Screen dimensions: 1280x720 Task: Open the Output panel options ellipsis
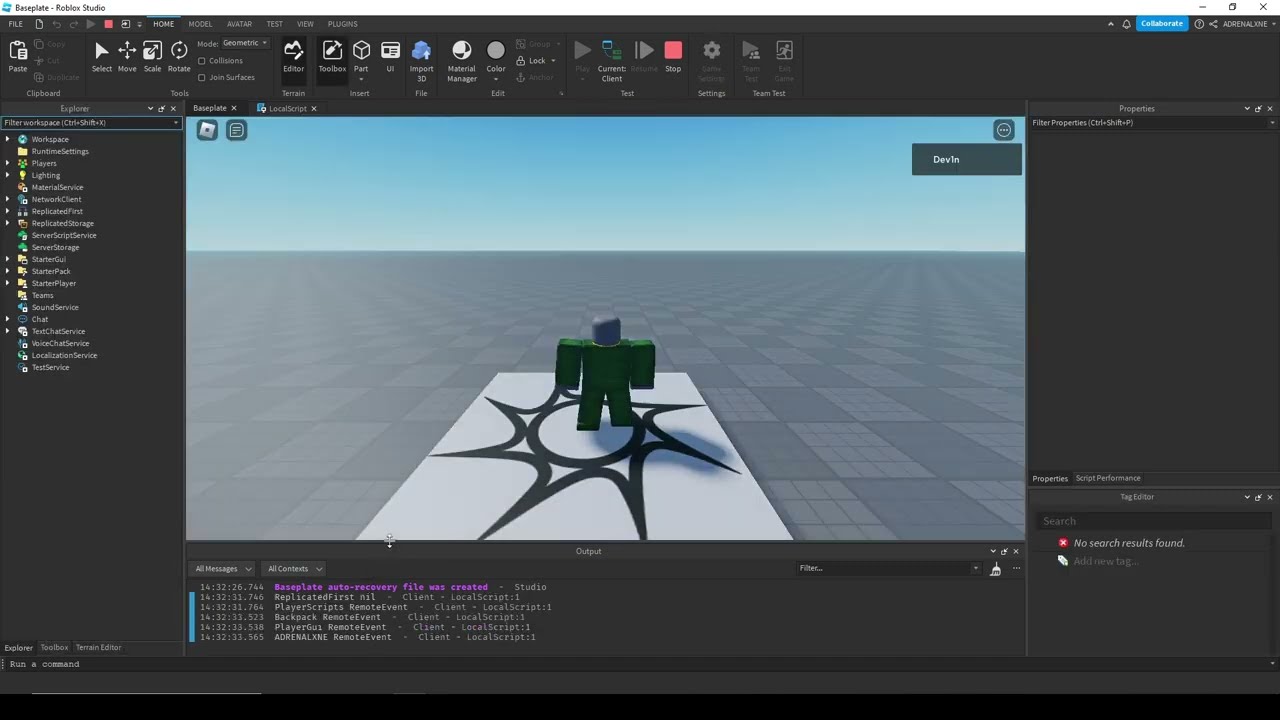tap(1016, 569)
